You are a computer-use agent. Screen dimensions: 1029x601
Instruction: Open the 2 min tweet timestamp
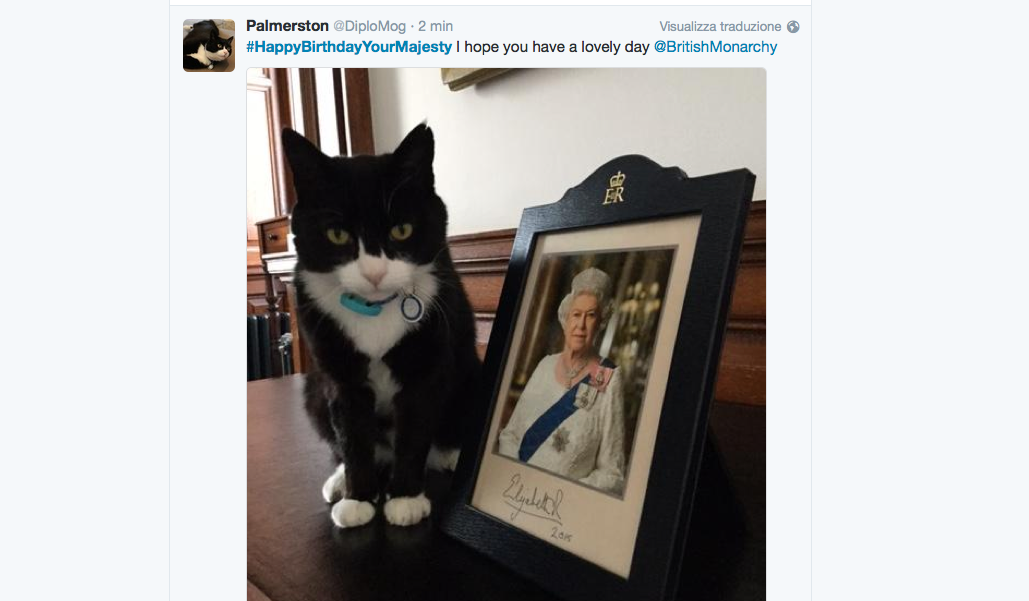[435, 26]
